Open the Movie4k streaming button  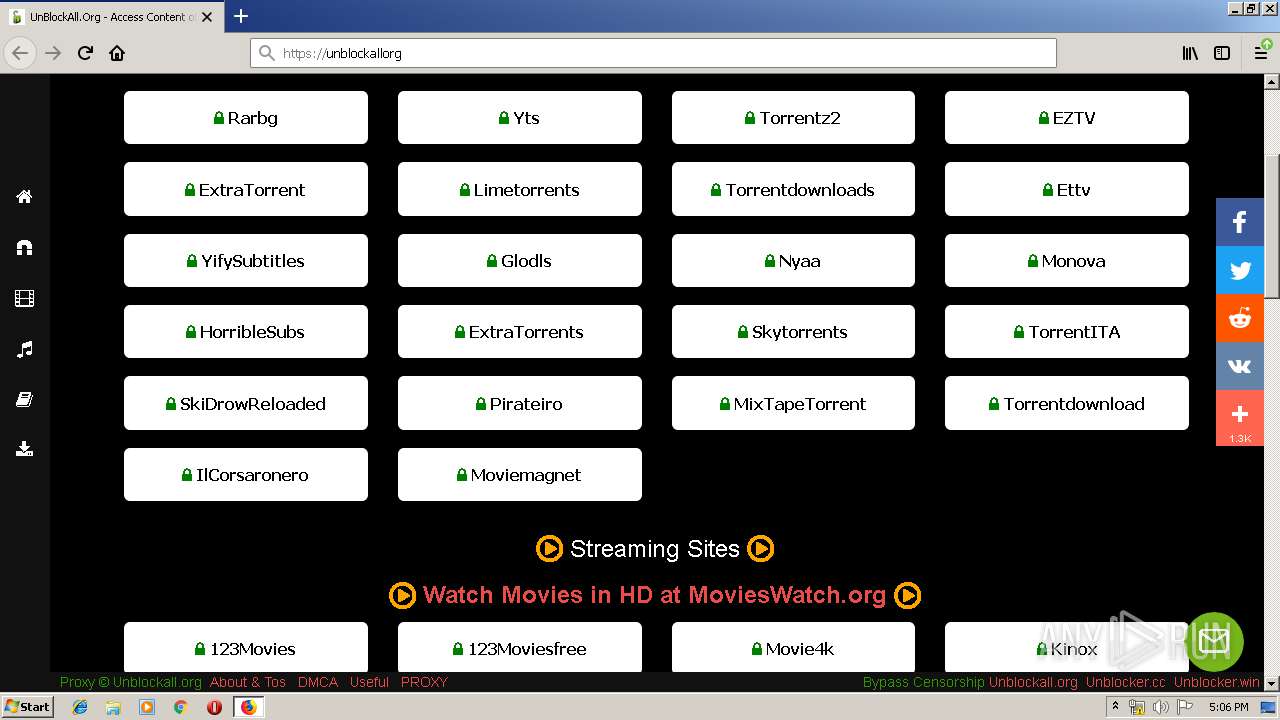[x=793, y=647]
